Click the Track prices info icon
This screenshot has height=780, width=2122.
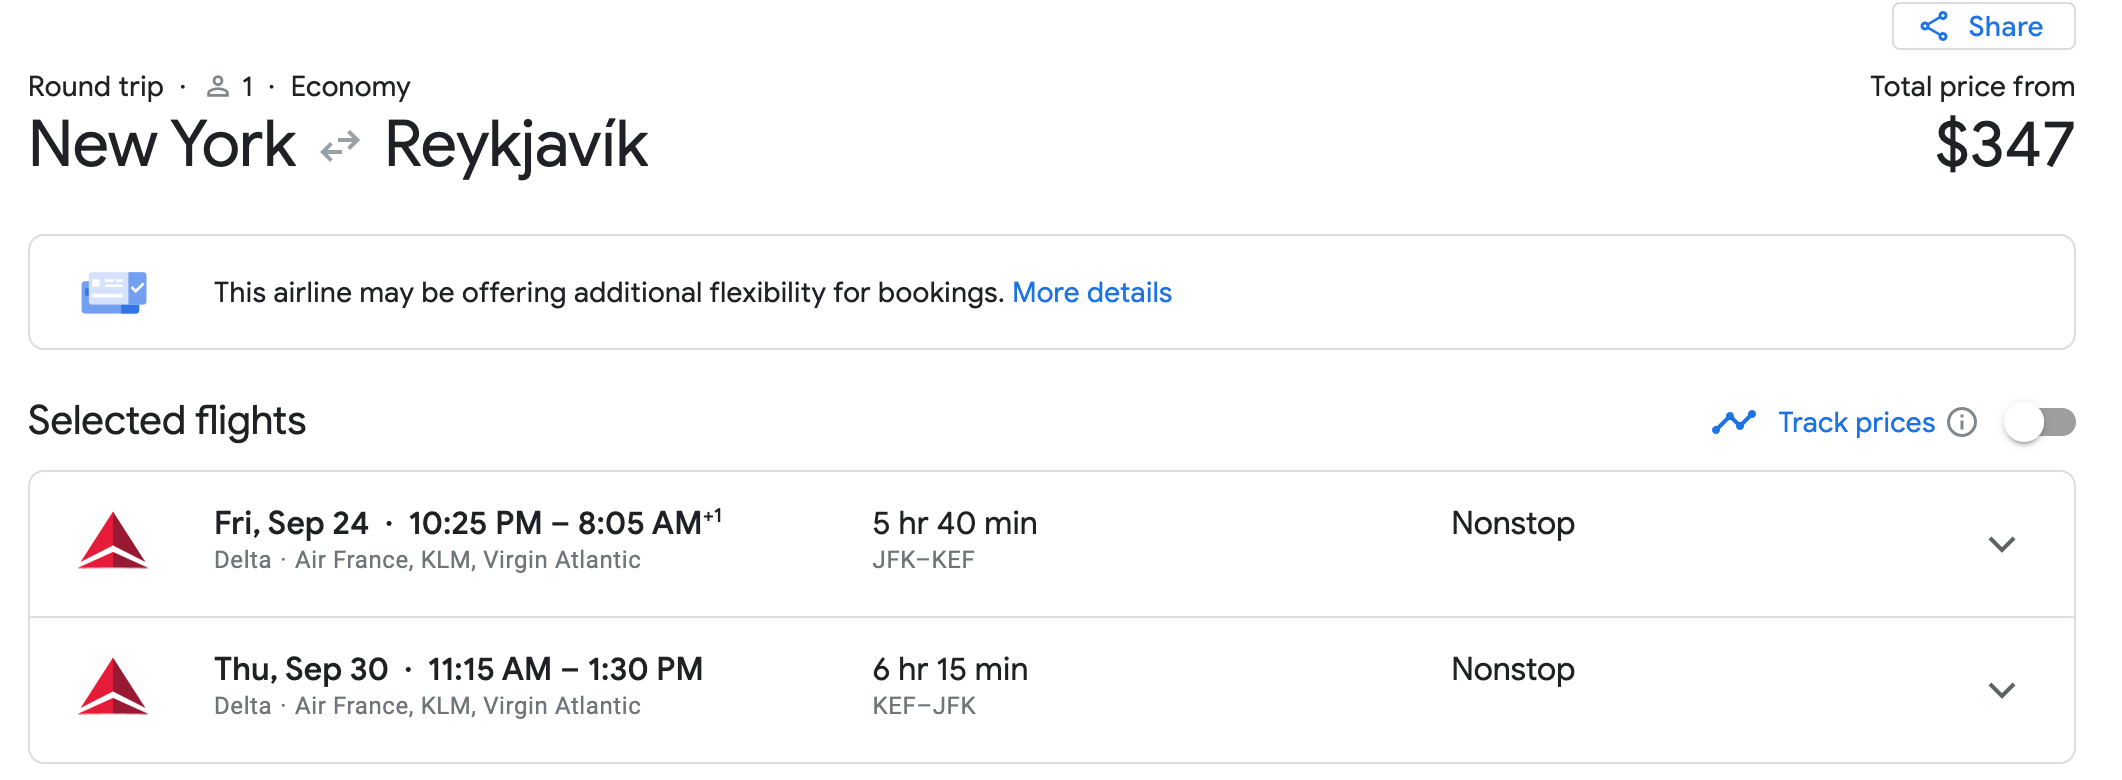[x=1962, y=422]
